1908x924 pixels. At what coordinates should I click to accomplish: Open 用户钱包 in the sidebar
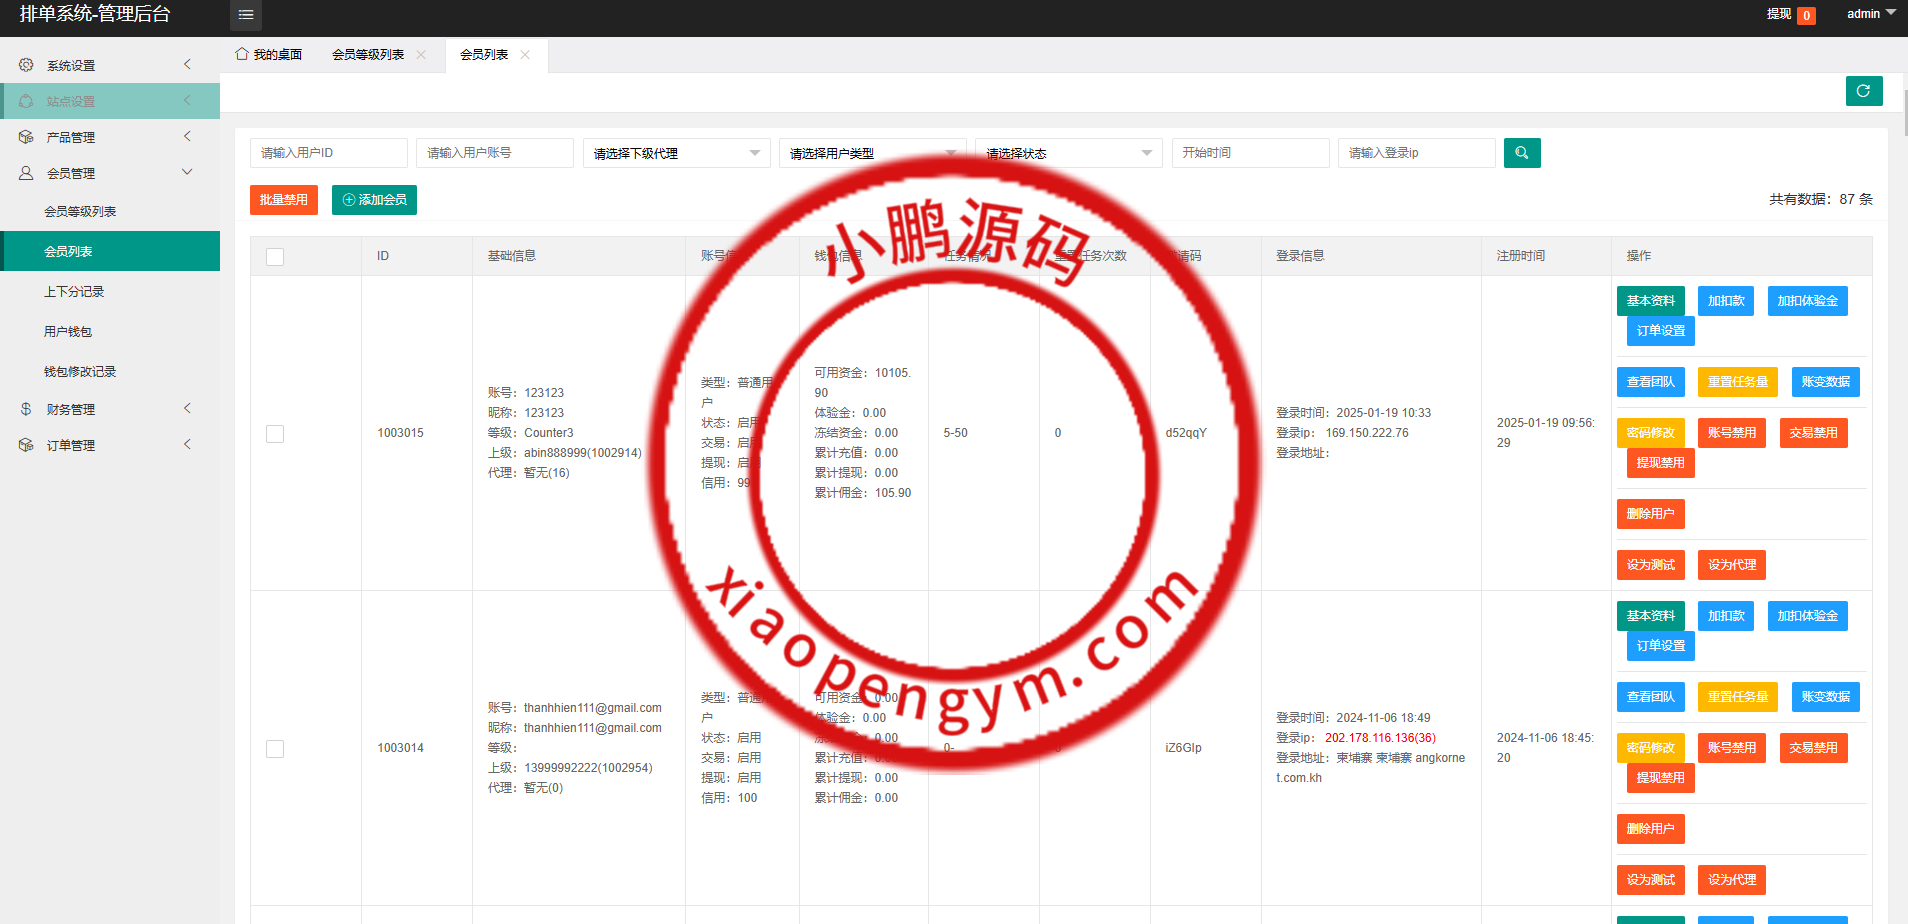[x=68, y=332]
